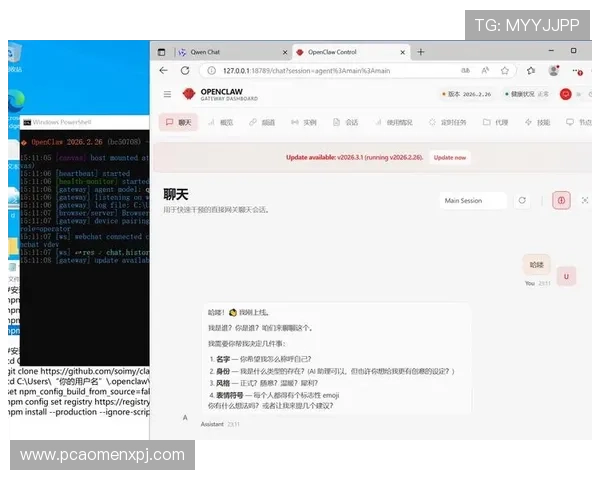Close the OpenClaw Control browser tab

[x=403, y=52]
